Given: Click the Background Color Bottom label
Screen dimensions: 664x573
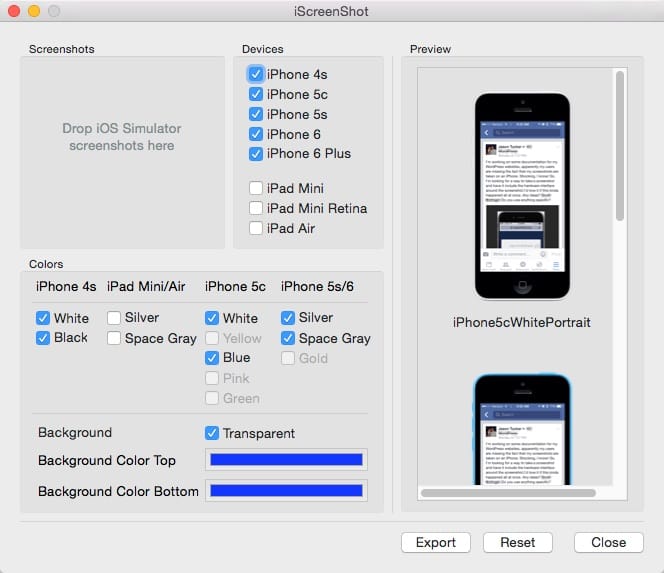Looking at the screenshot, I should (x=118, y=491).
